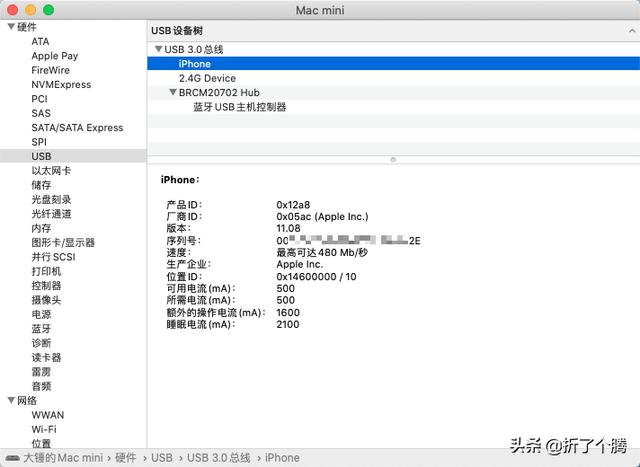This screenshot has width=640, height=467.
Task: Select SATA/SATA Express in the sidebar
Action: (77, 128)
